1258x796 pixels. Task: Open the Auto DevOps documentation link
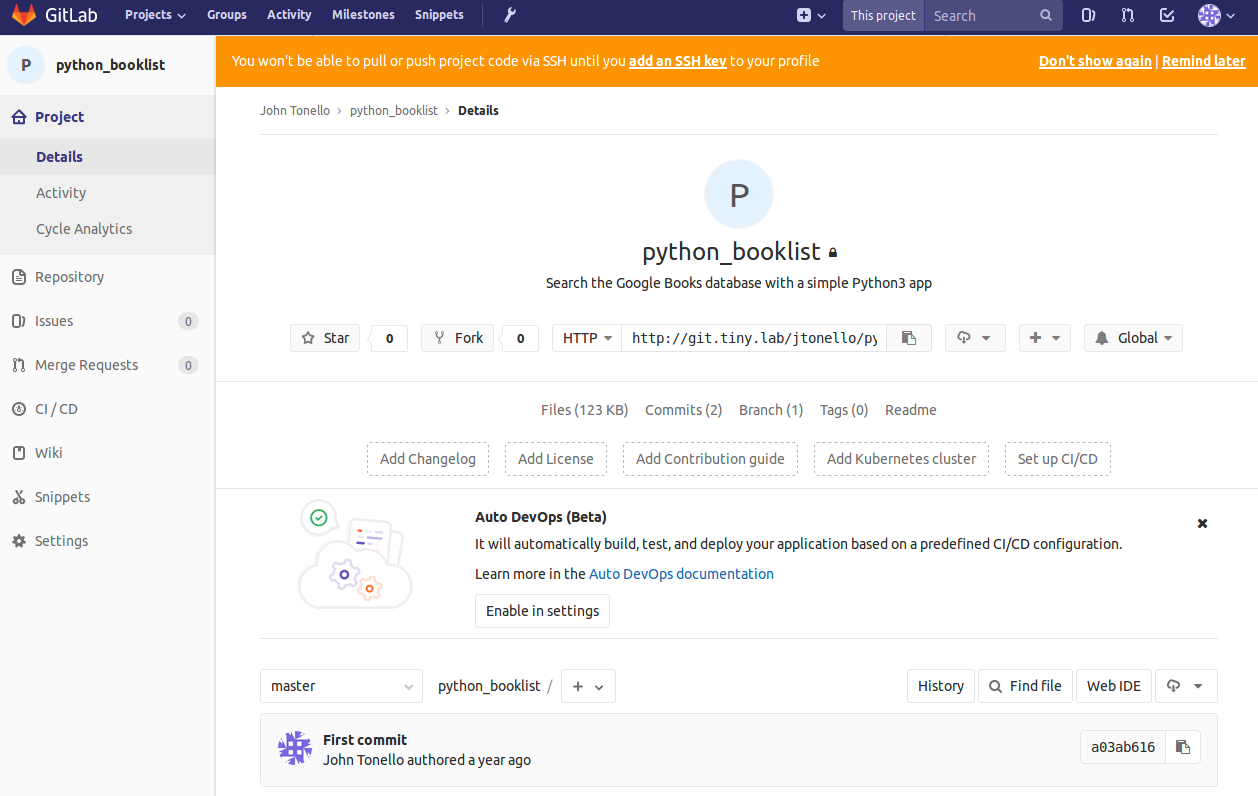681,573
